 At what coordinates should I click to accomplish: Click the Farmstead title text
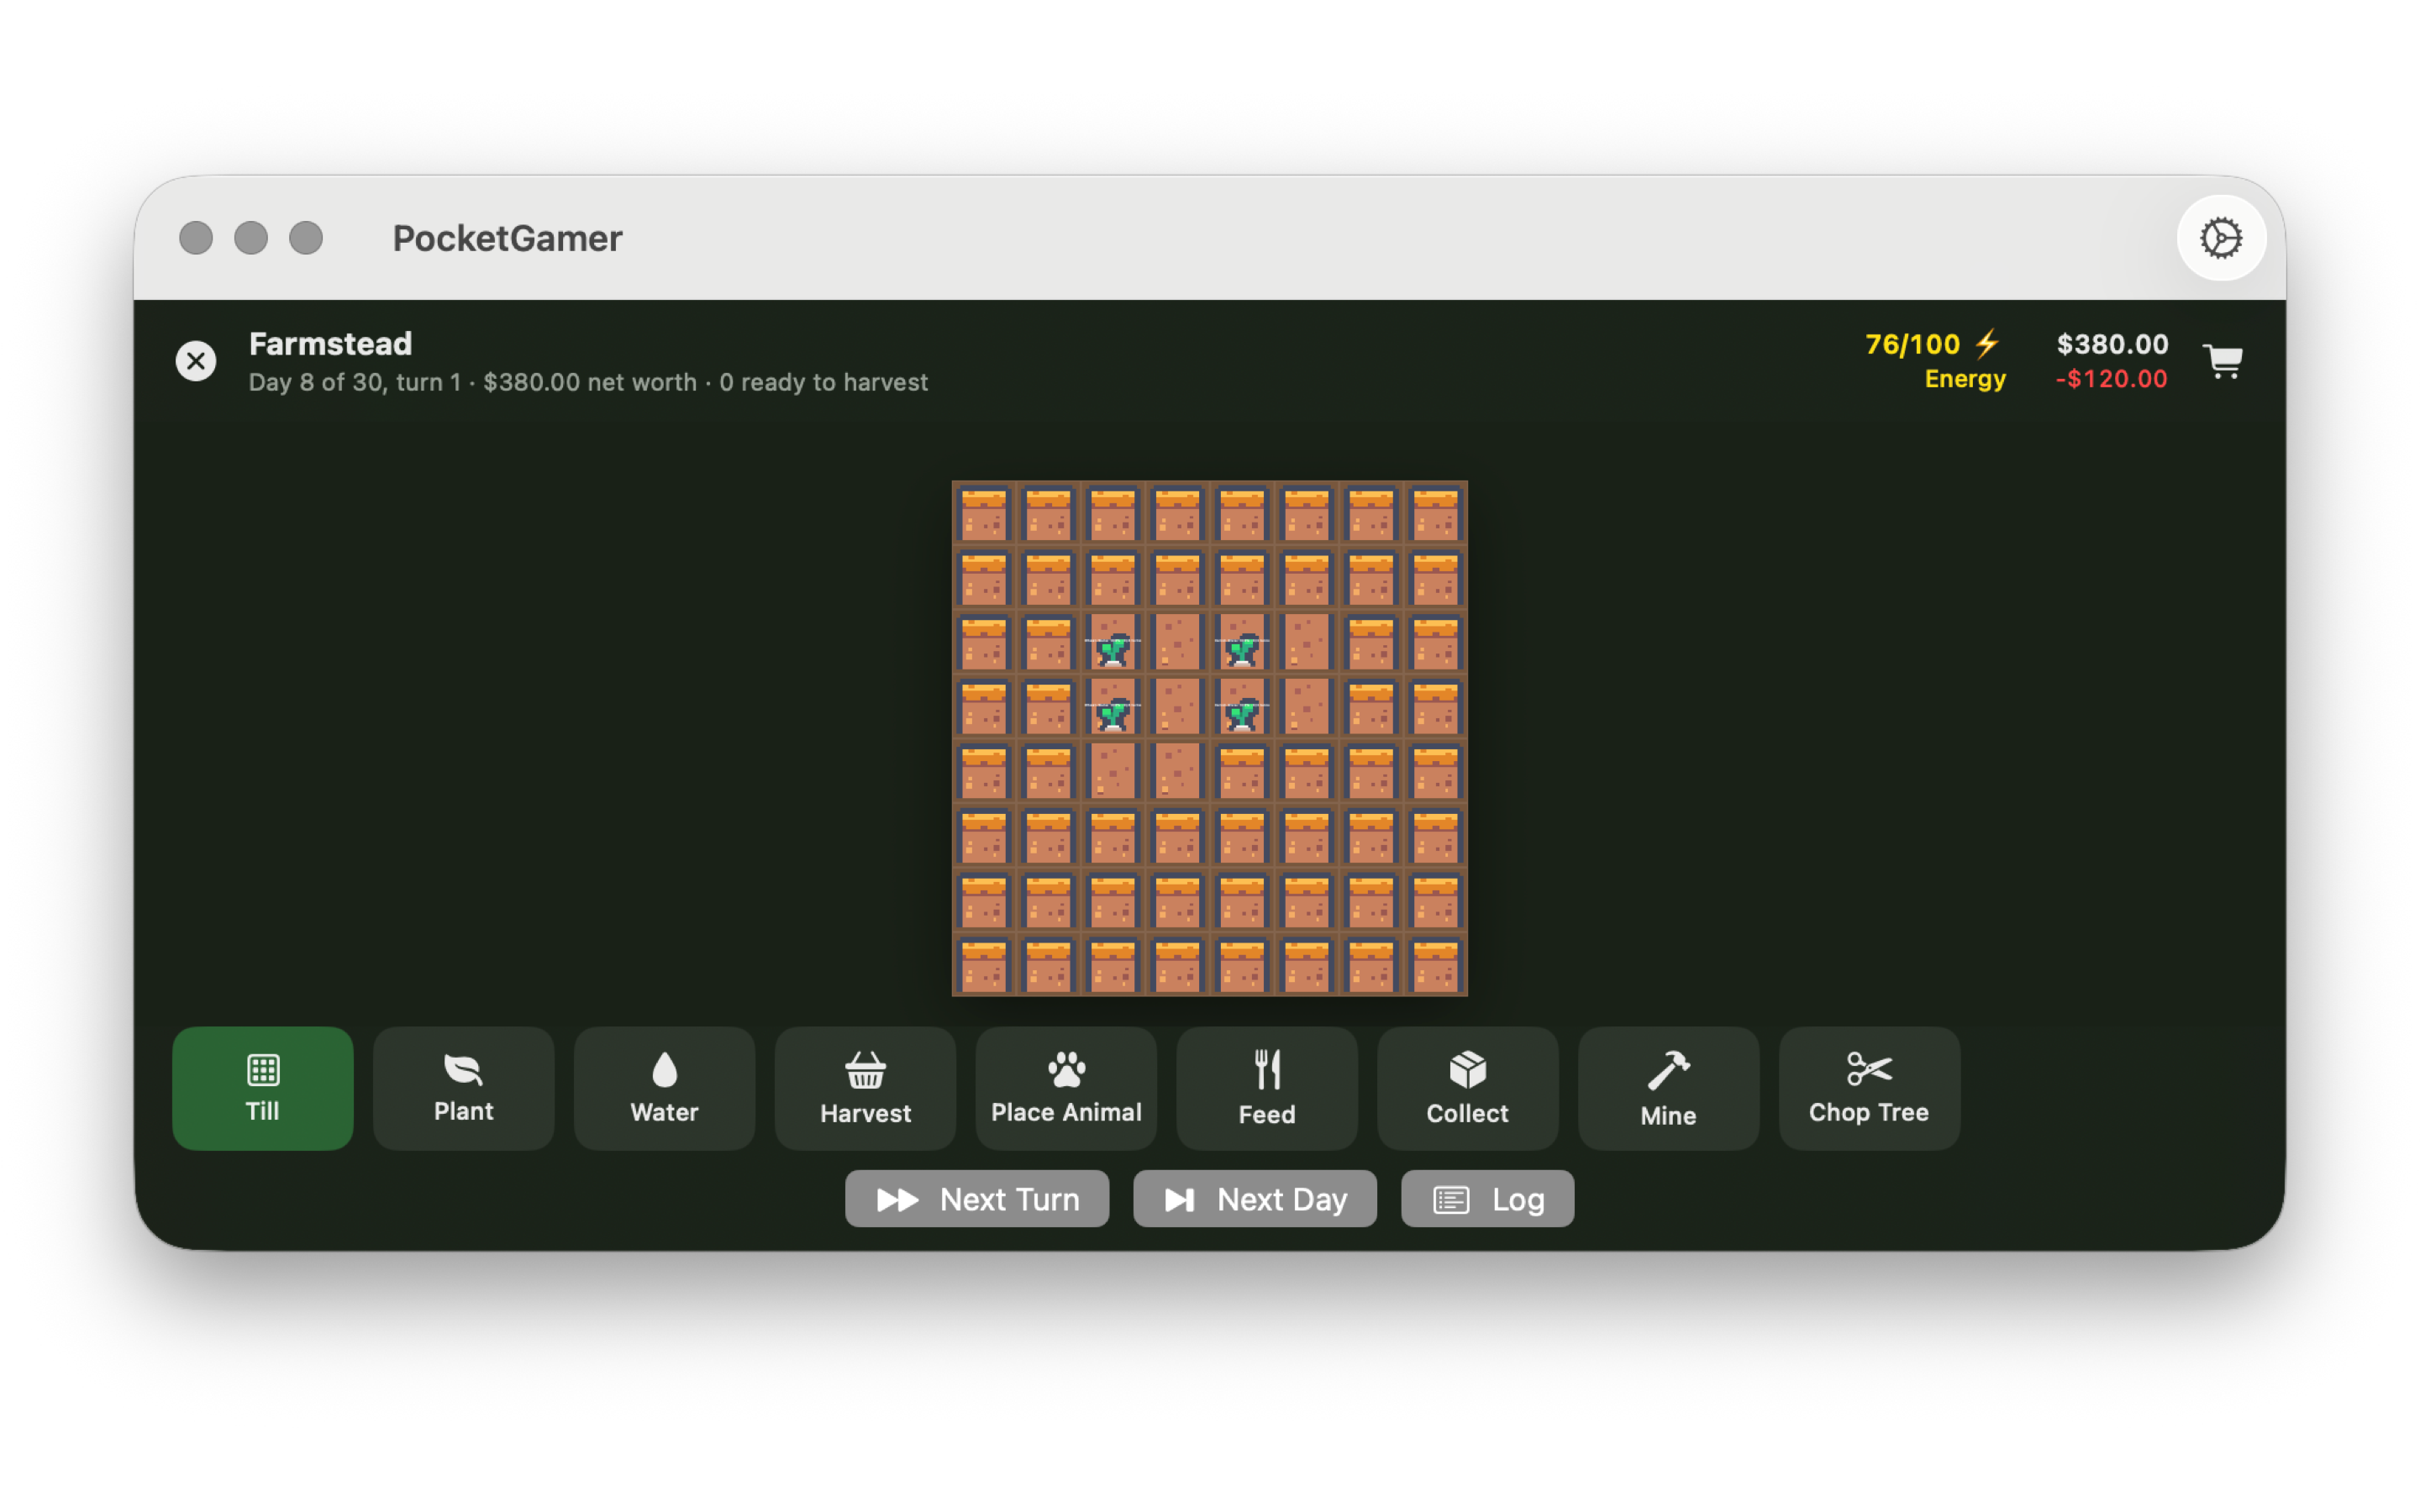(330, 343)
